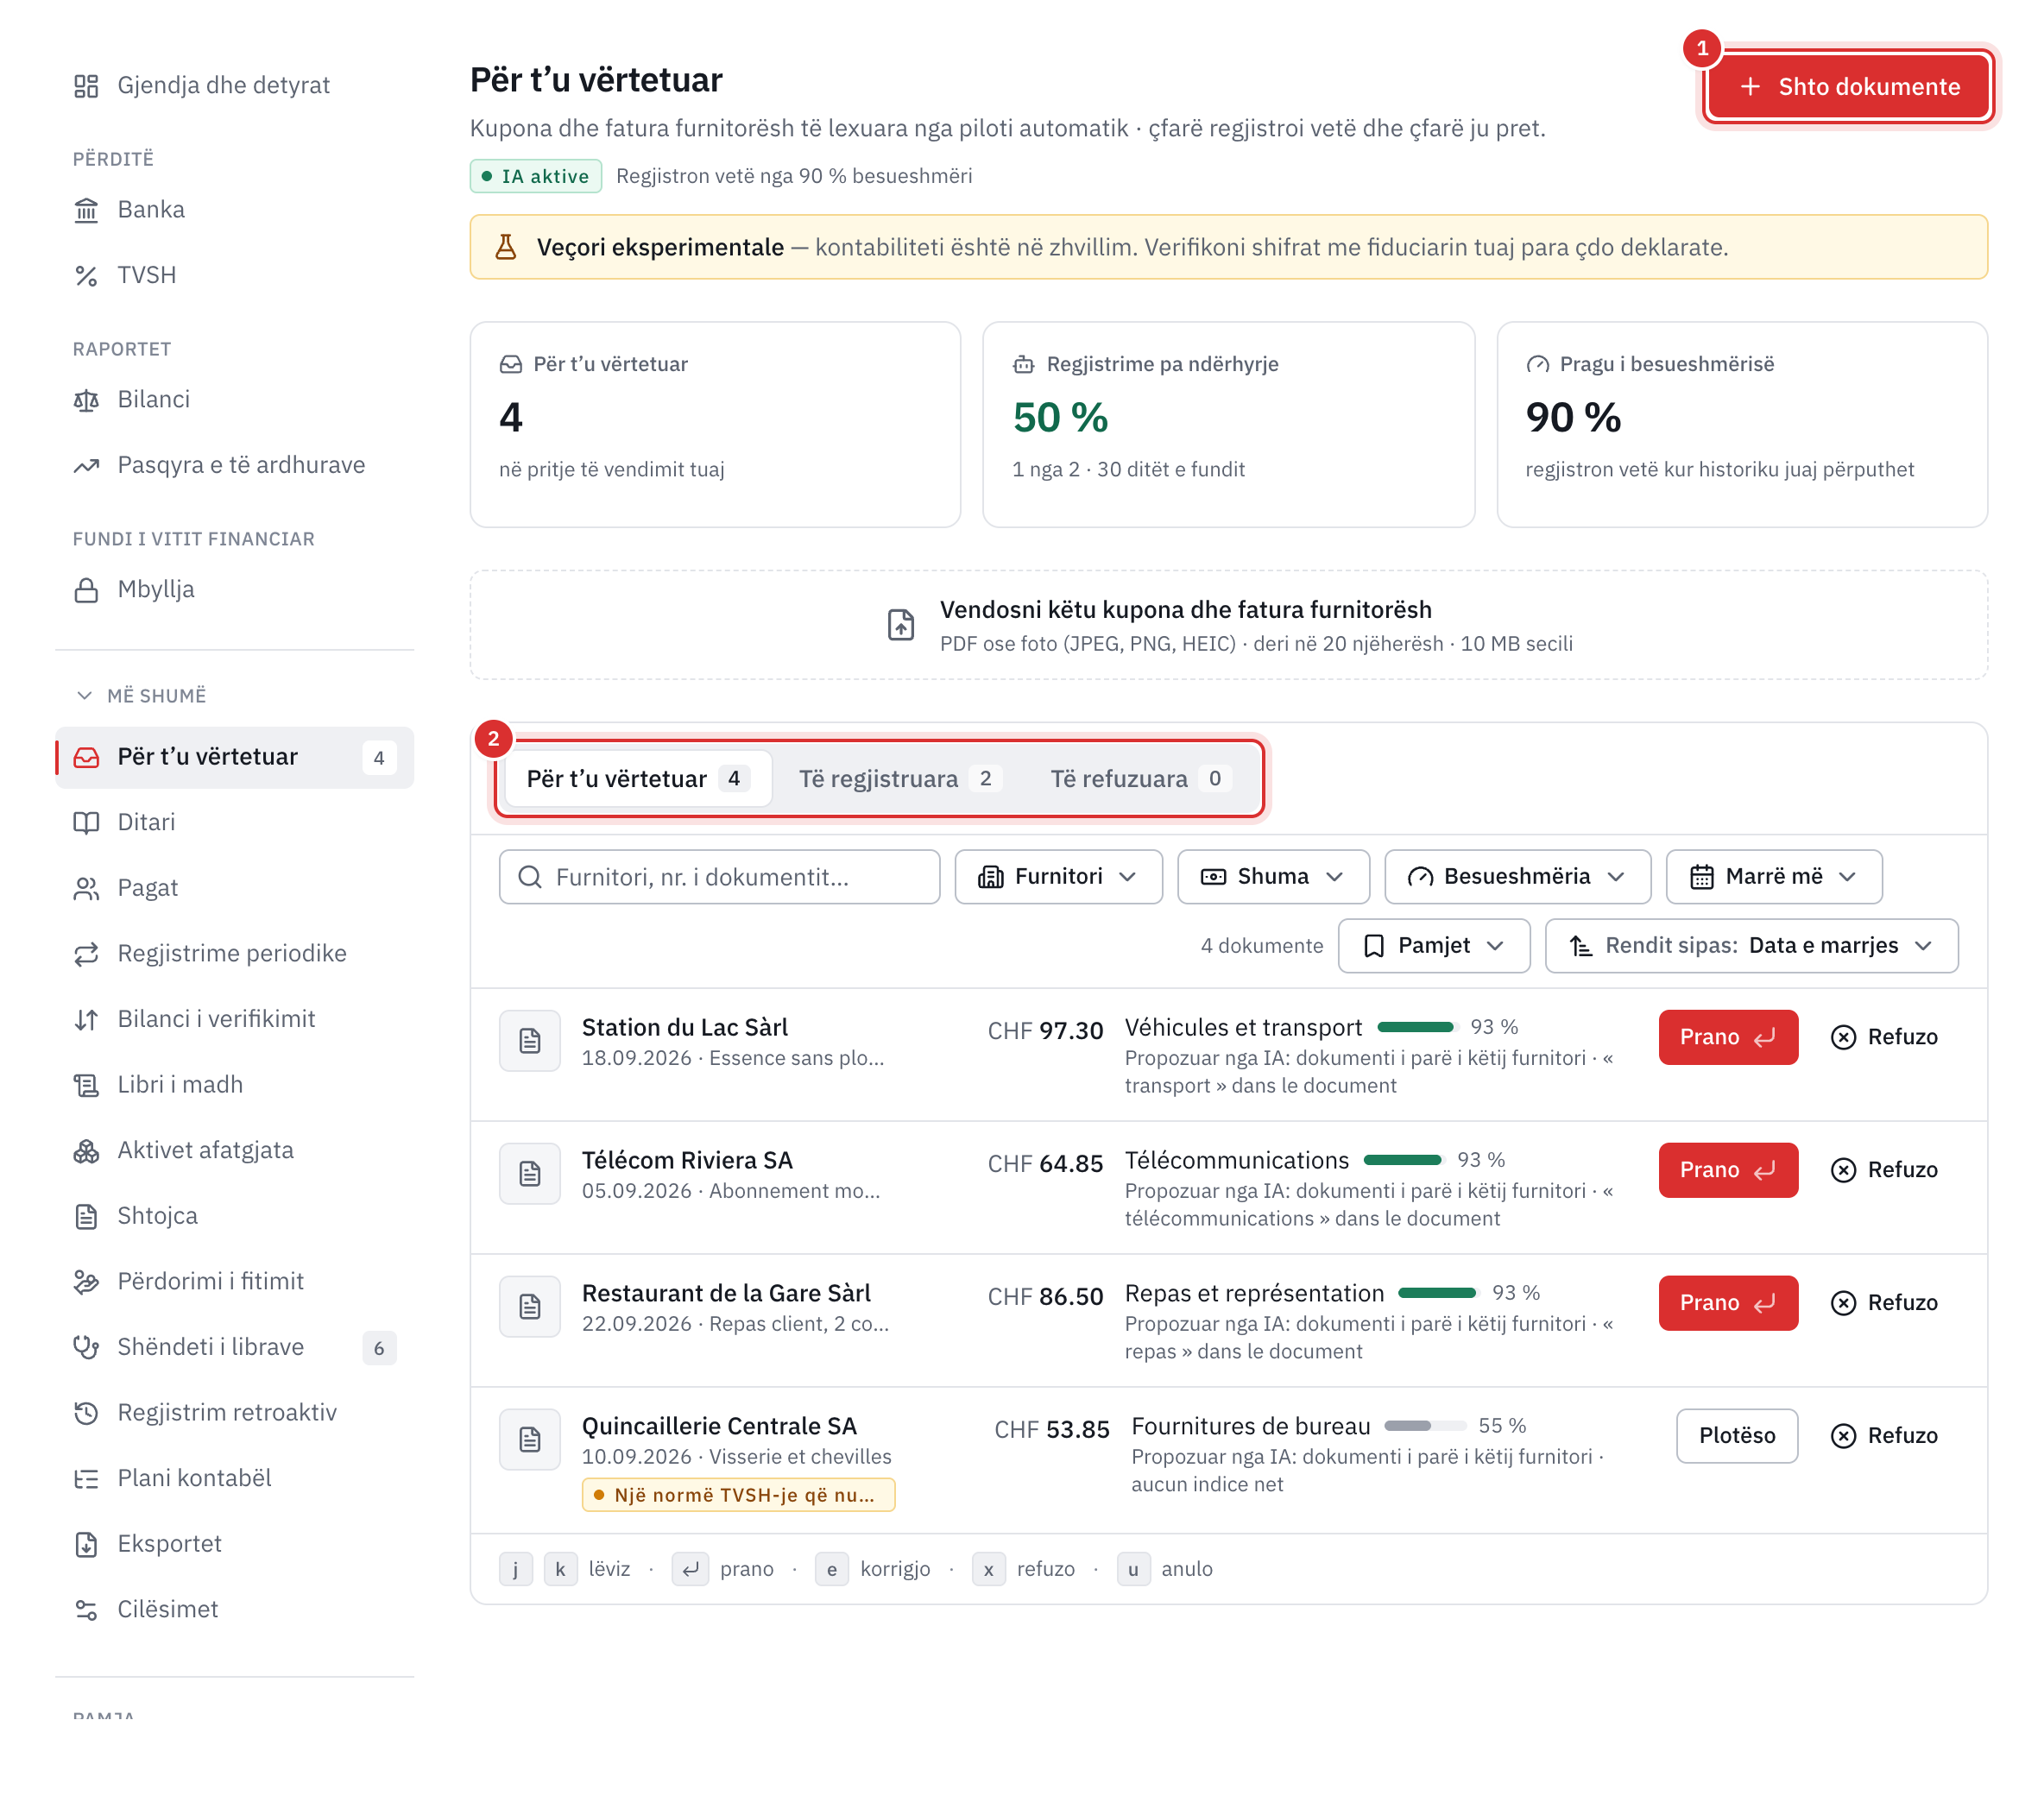The width and height of the screenshot is (2044, 1802).
Task: Click document icon of Station du Lac Sàrl
Action: coord(530,1041)
